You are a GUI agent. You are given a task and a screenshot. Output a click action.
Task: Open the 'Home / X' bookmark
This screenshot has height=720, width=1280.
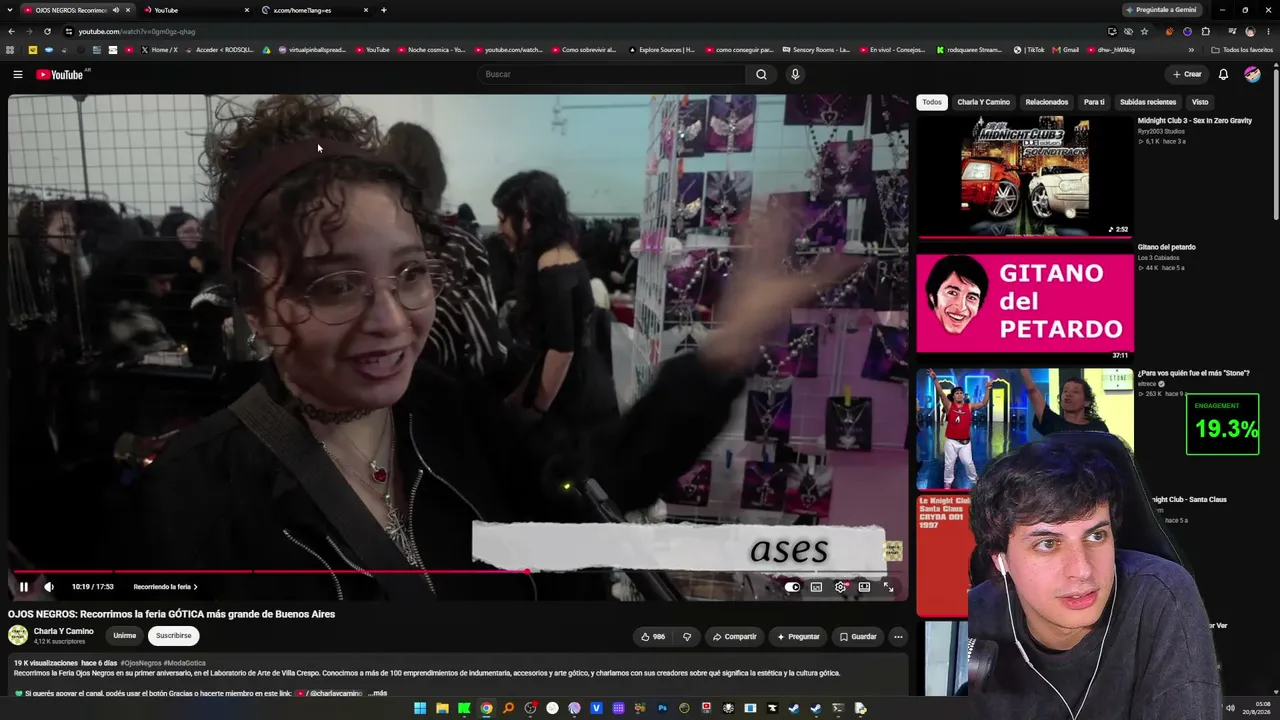(x=159, y=49)
